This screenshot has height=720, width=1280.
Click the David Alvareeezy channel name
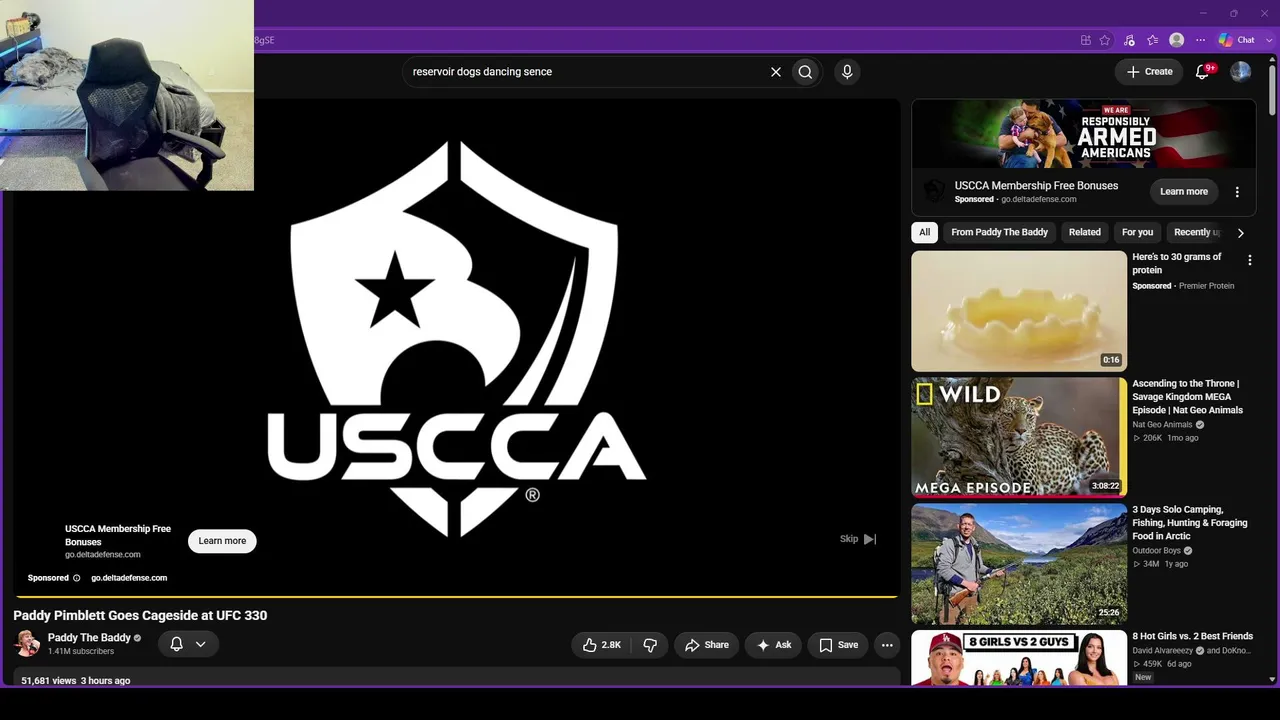(x=1162, y=650)
